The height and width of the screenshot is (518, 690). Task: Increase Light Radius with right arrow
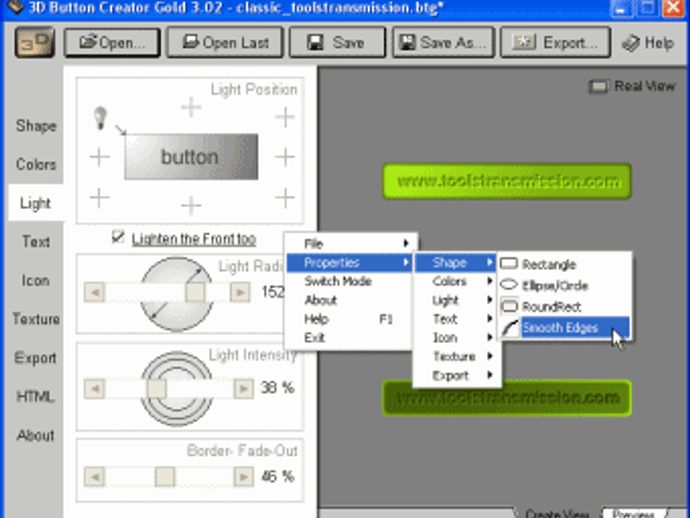[x=240, y=292]
